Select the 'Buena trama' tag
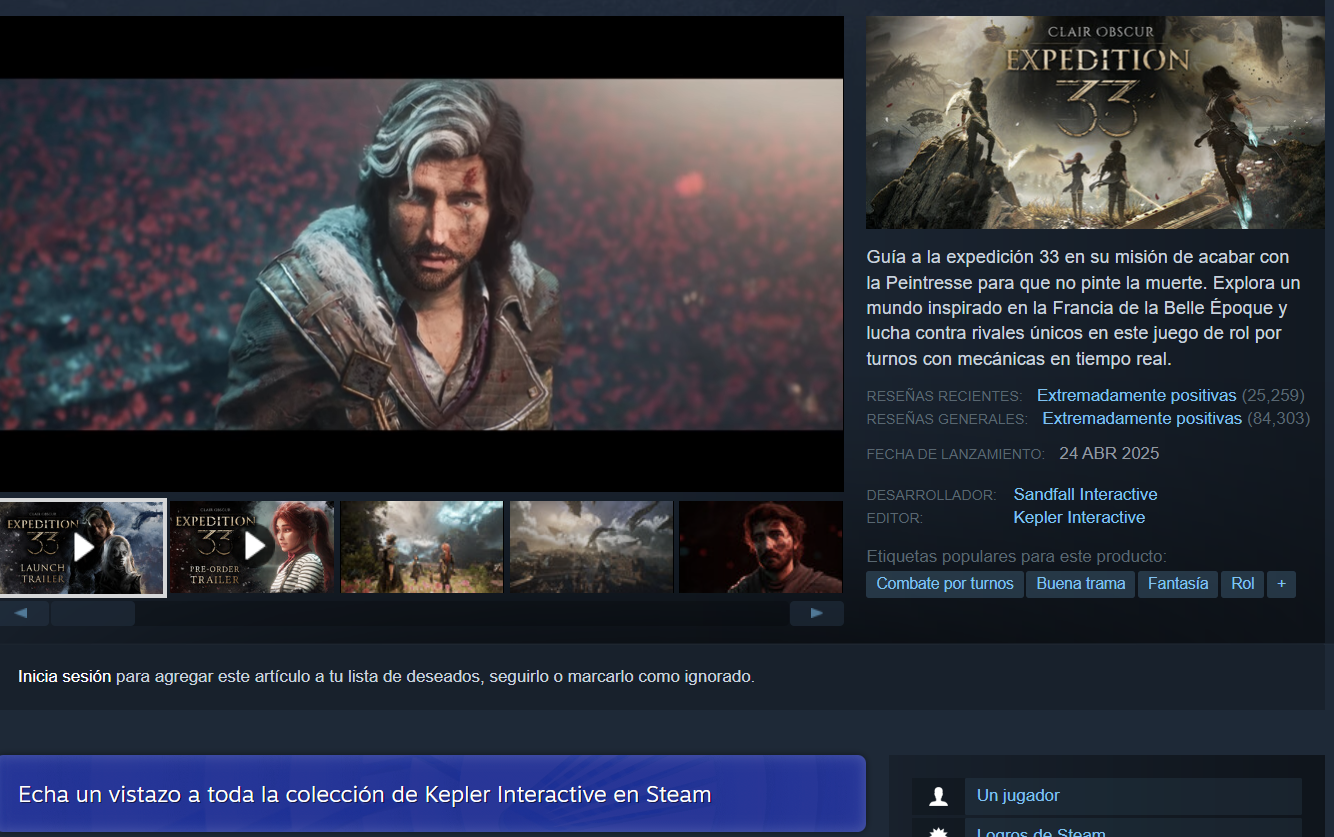This screenshot has width=1334, height=837. tap(1081, 584)
